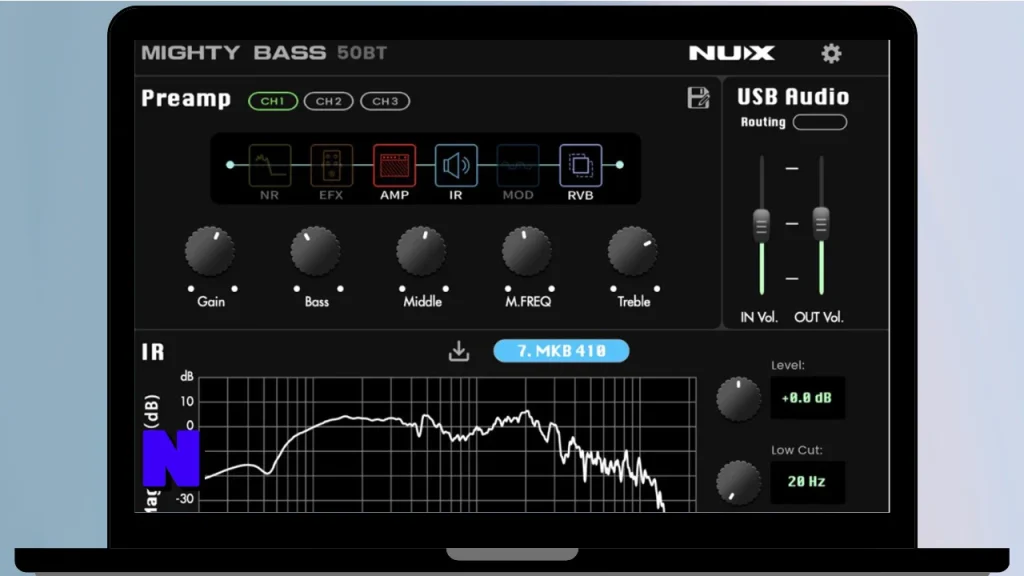
Task: Select the AMP block in signal chain
Action: point(394,165)
